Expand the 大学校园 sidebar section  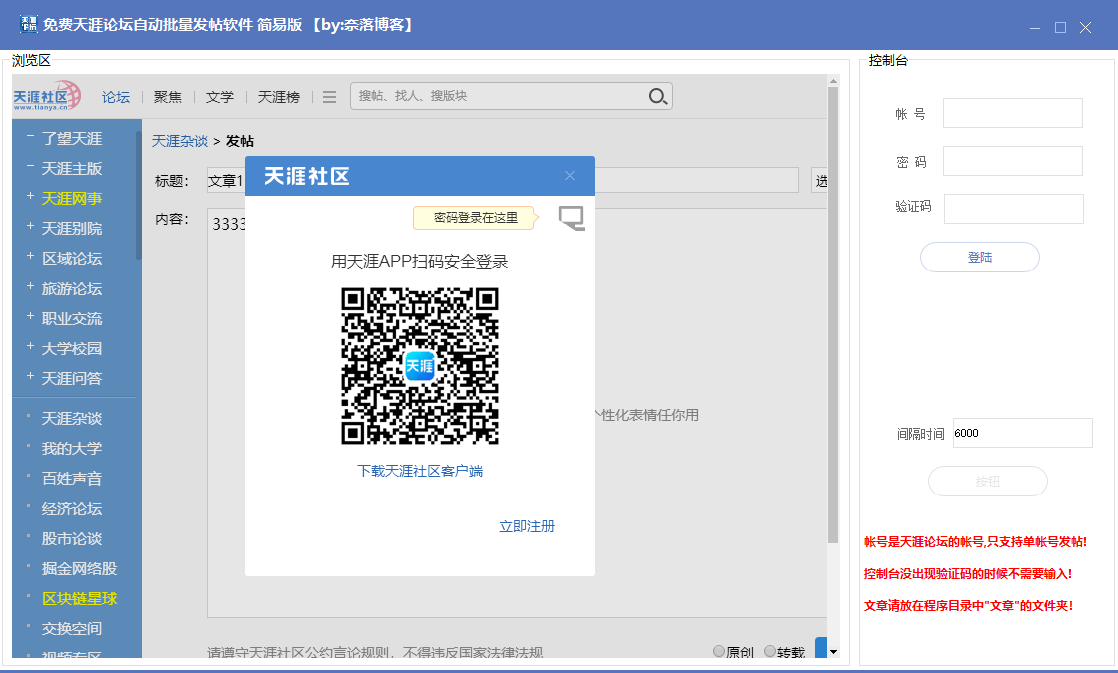[x=30, y=345]
